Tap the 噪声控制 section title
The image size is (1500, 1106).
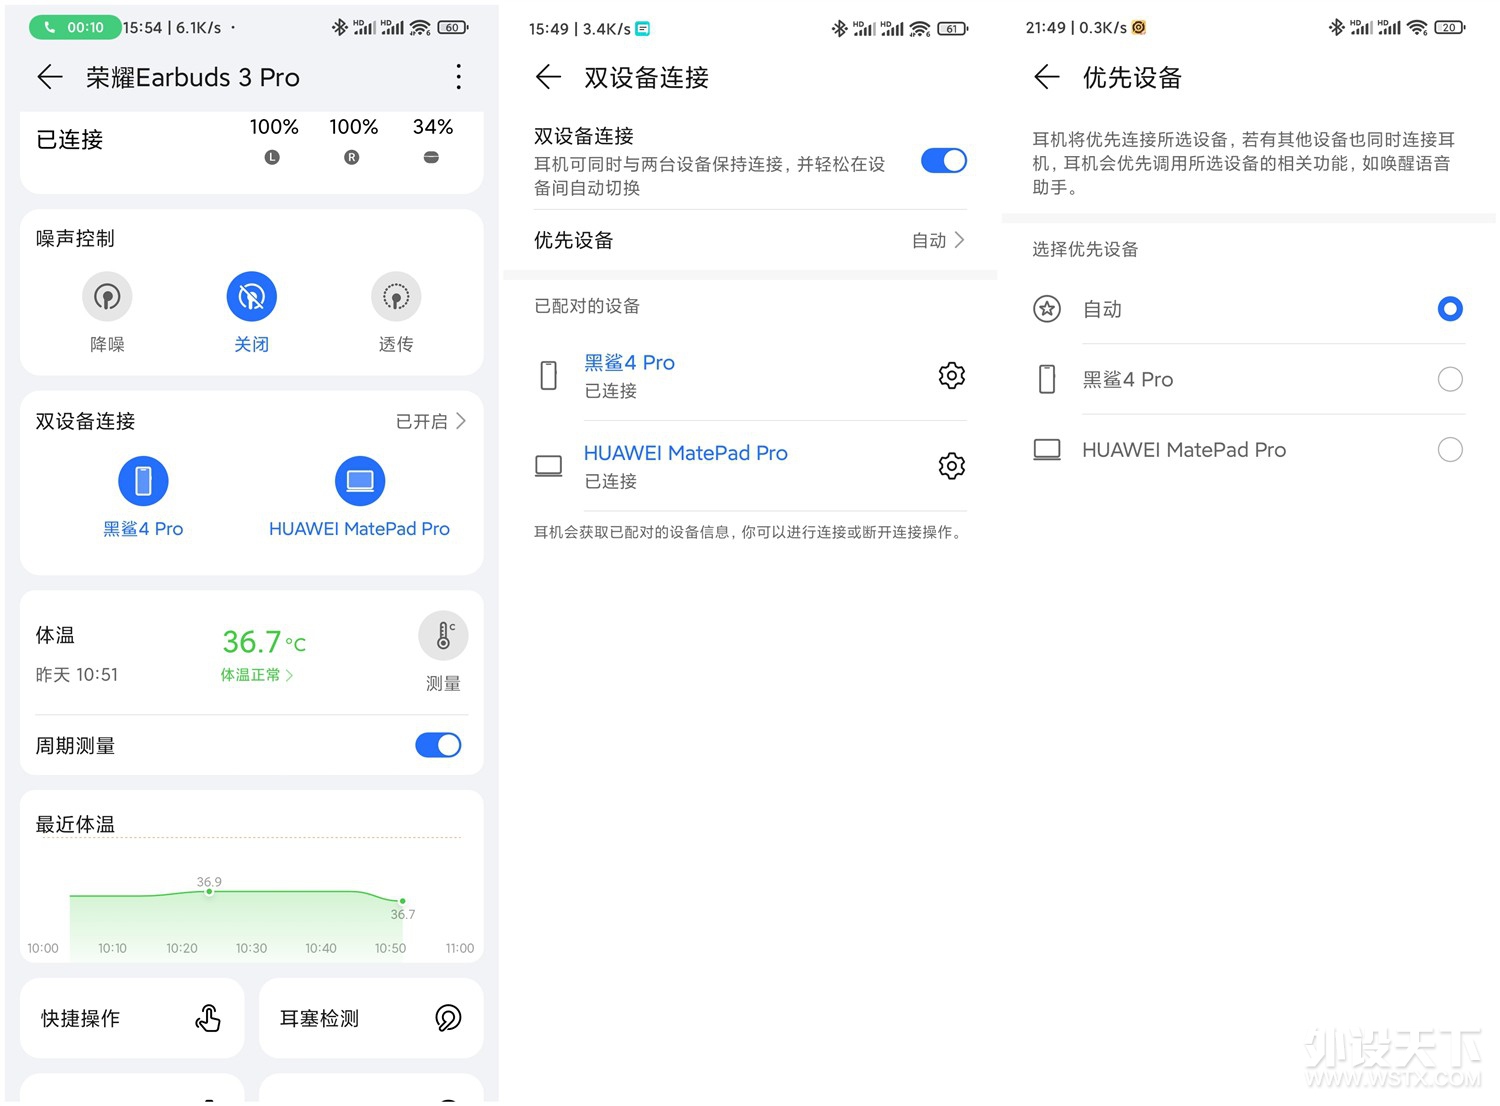pyautogui.click(x=75, y=238)
